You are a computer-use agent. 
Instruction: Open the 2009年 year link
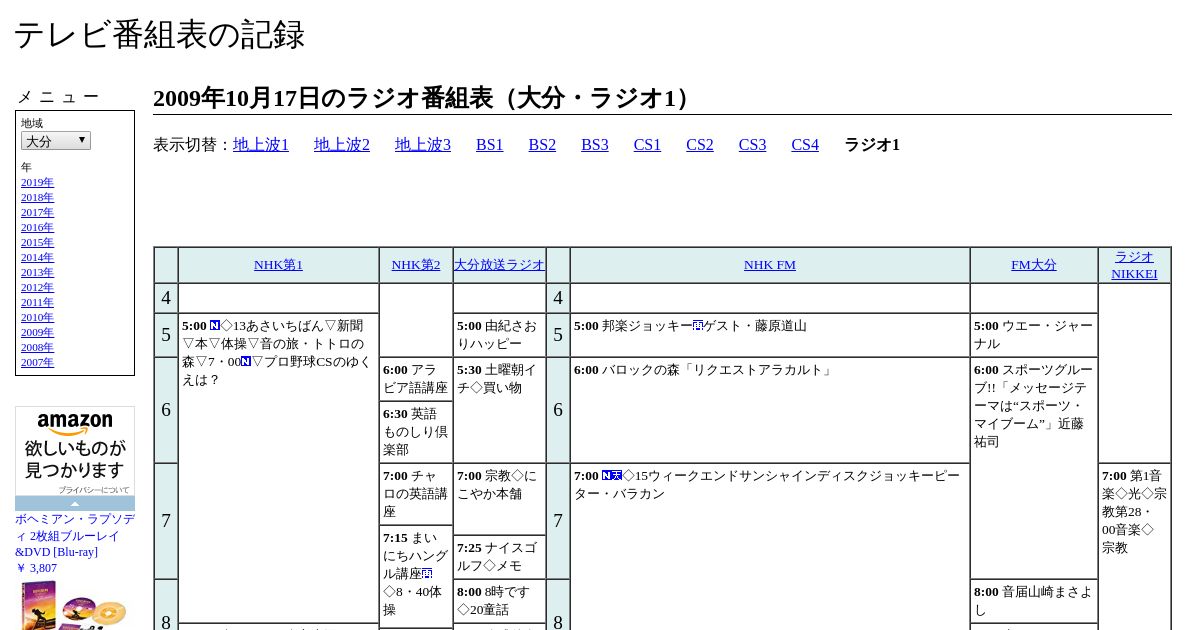tap(37, 332)
